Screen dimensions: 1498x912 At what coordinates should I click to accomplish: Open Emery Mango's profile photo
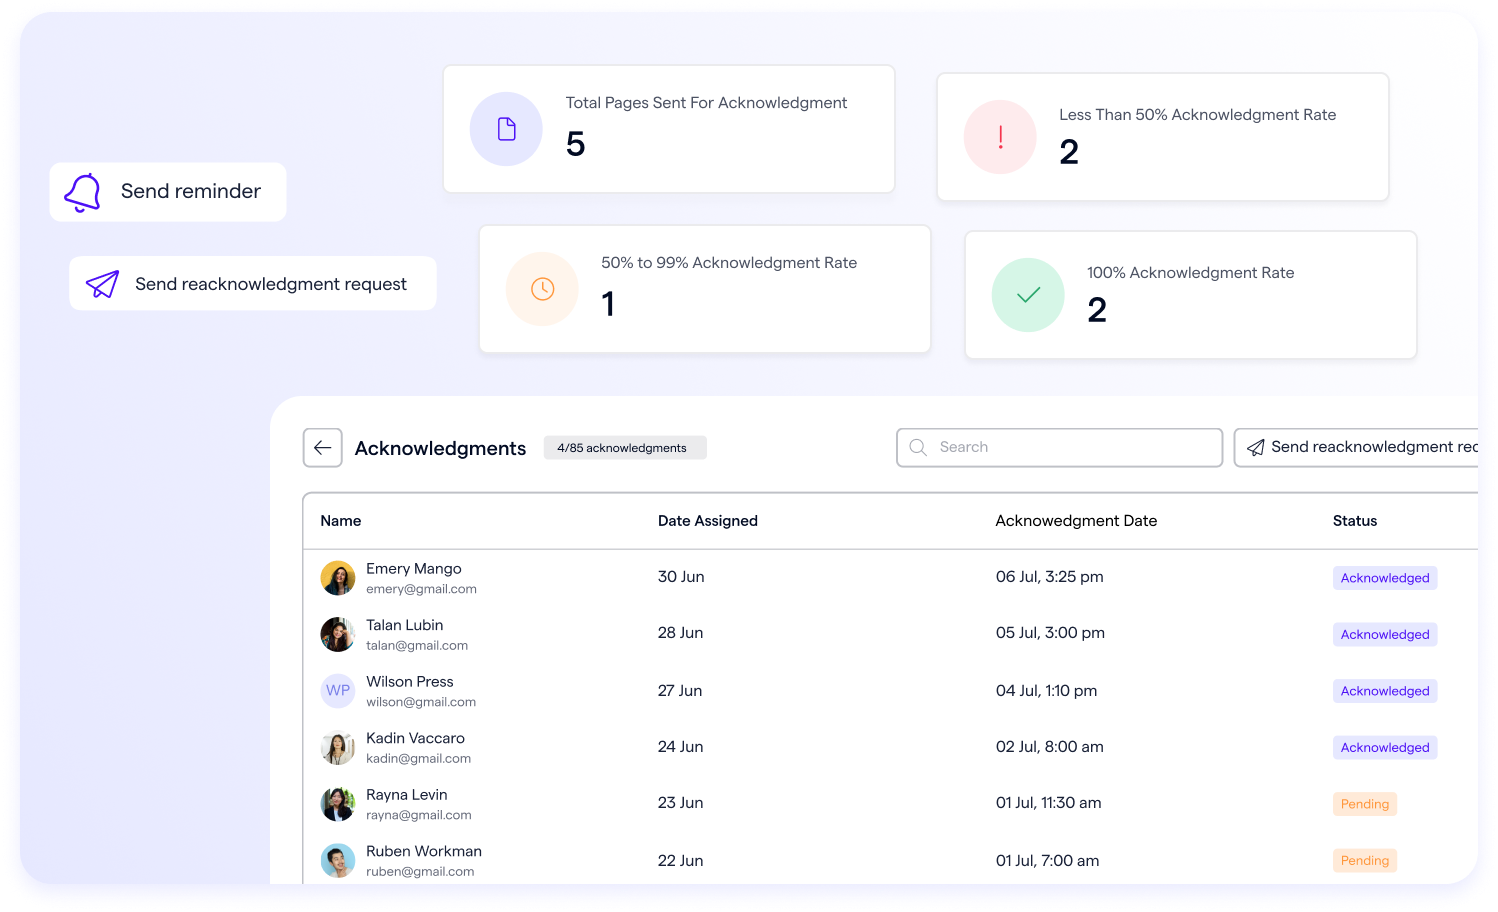coord(338,578)
